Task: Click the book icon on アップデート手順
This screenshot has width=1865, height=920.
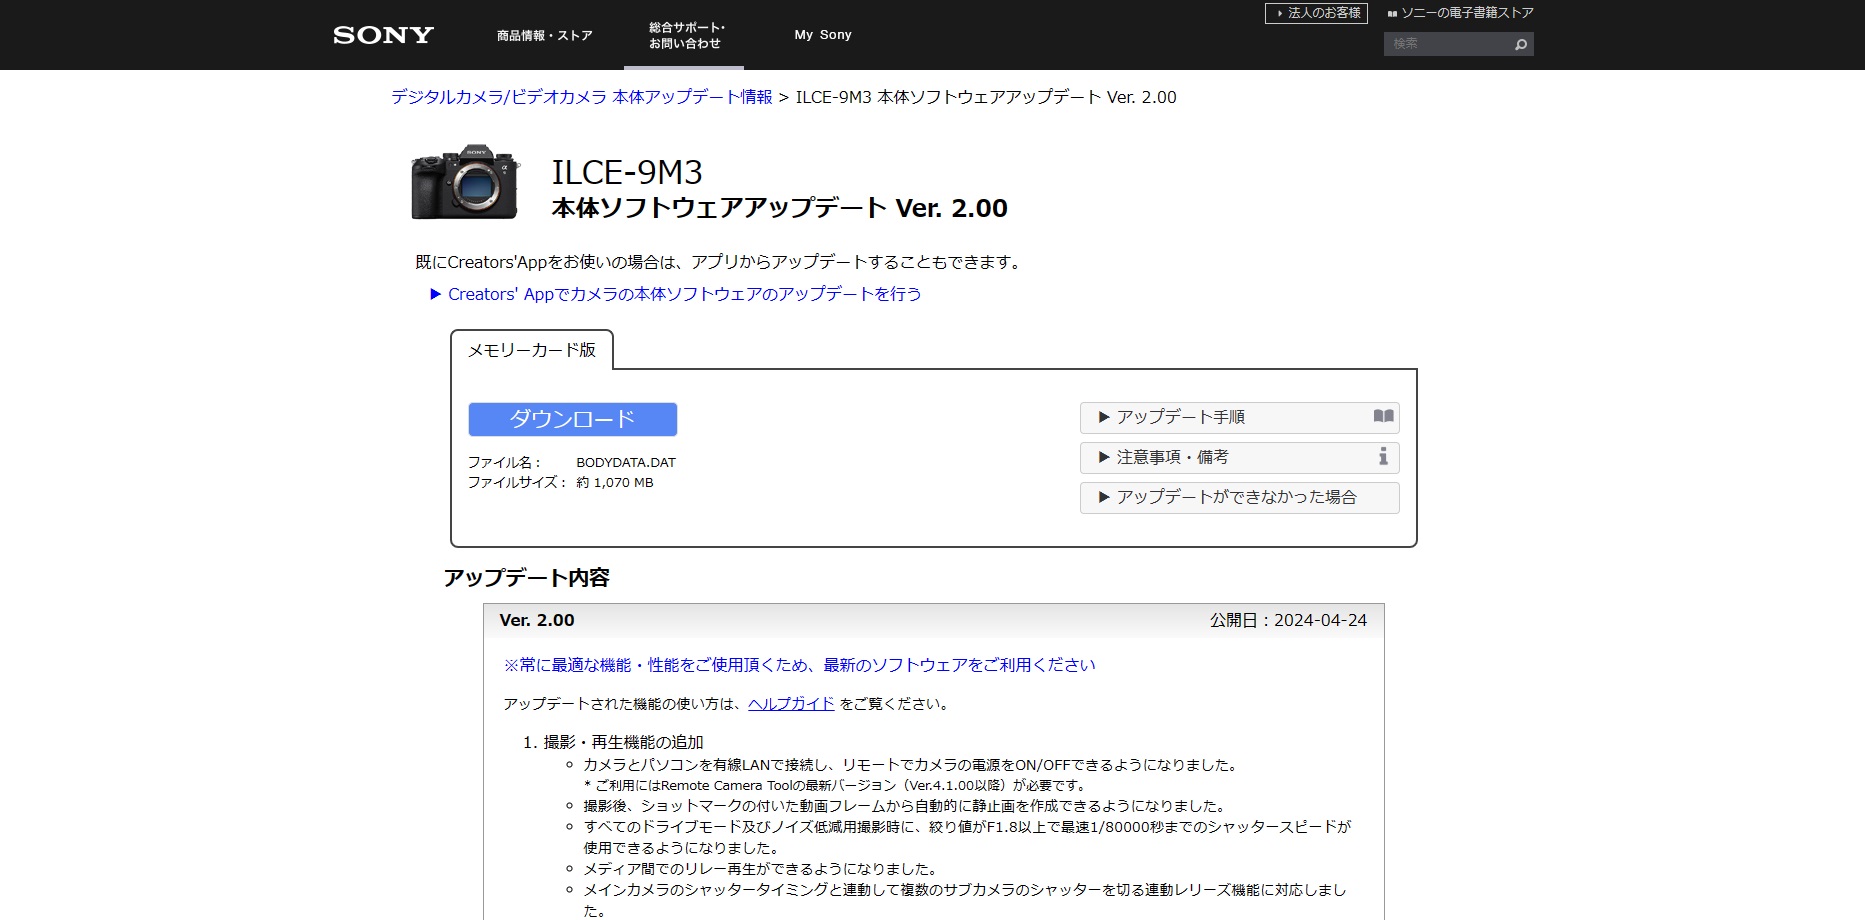Action: tap(1383, 416)
